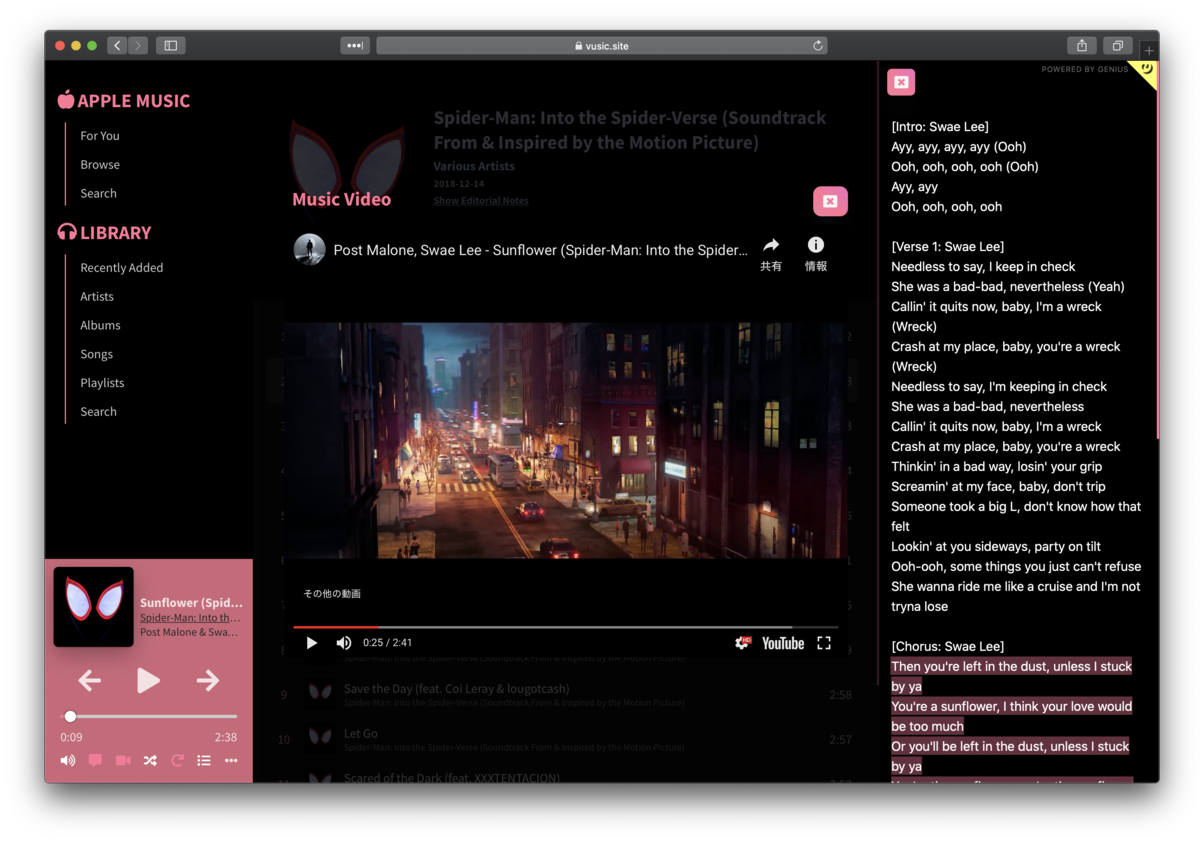Open For You in Apple Music sidebar
1204x842 pixels.
[x=100, y=136]
